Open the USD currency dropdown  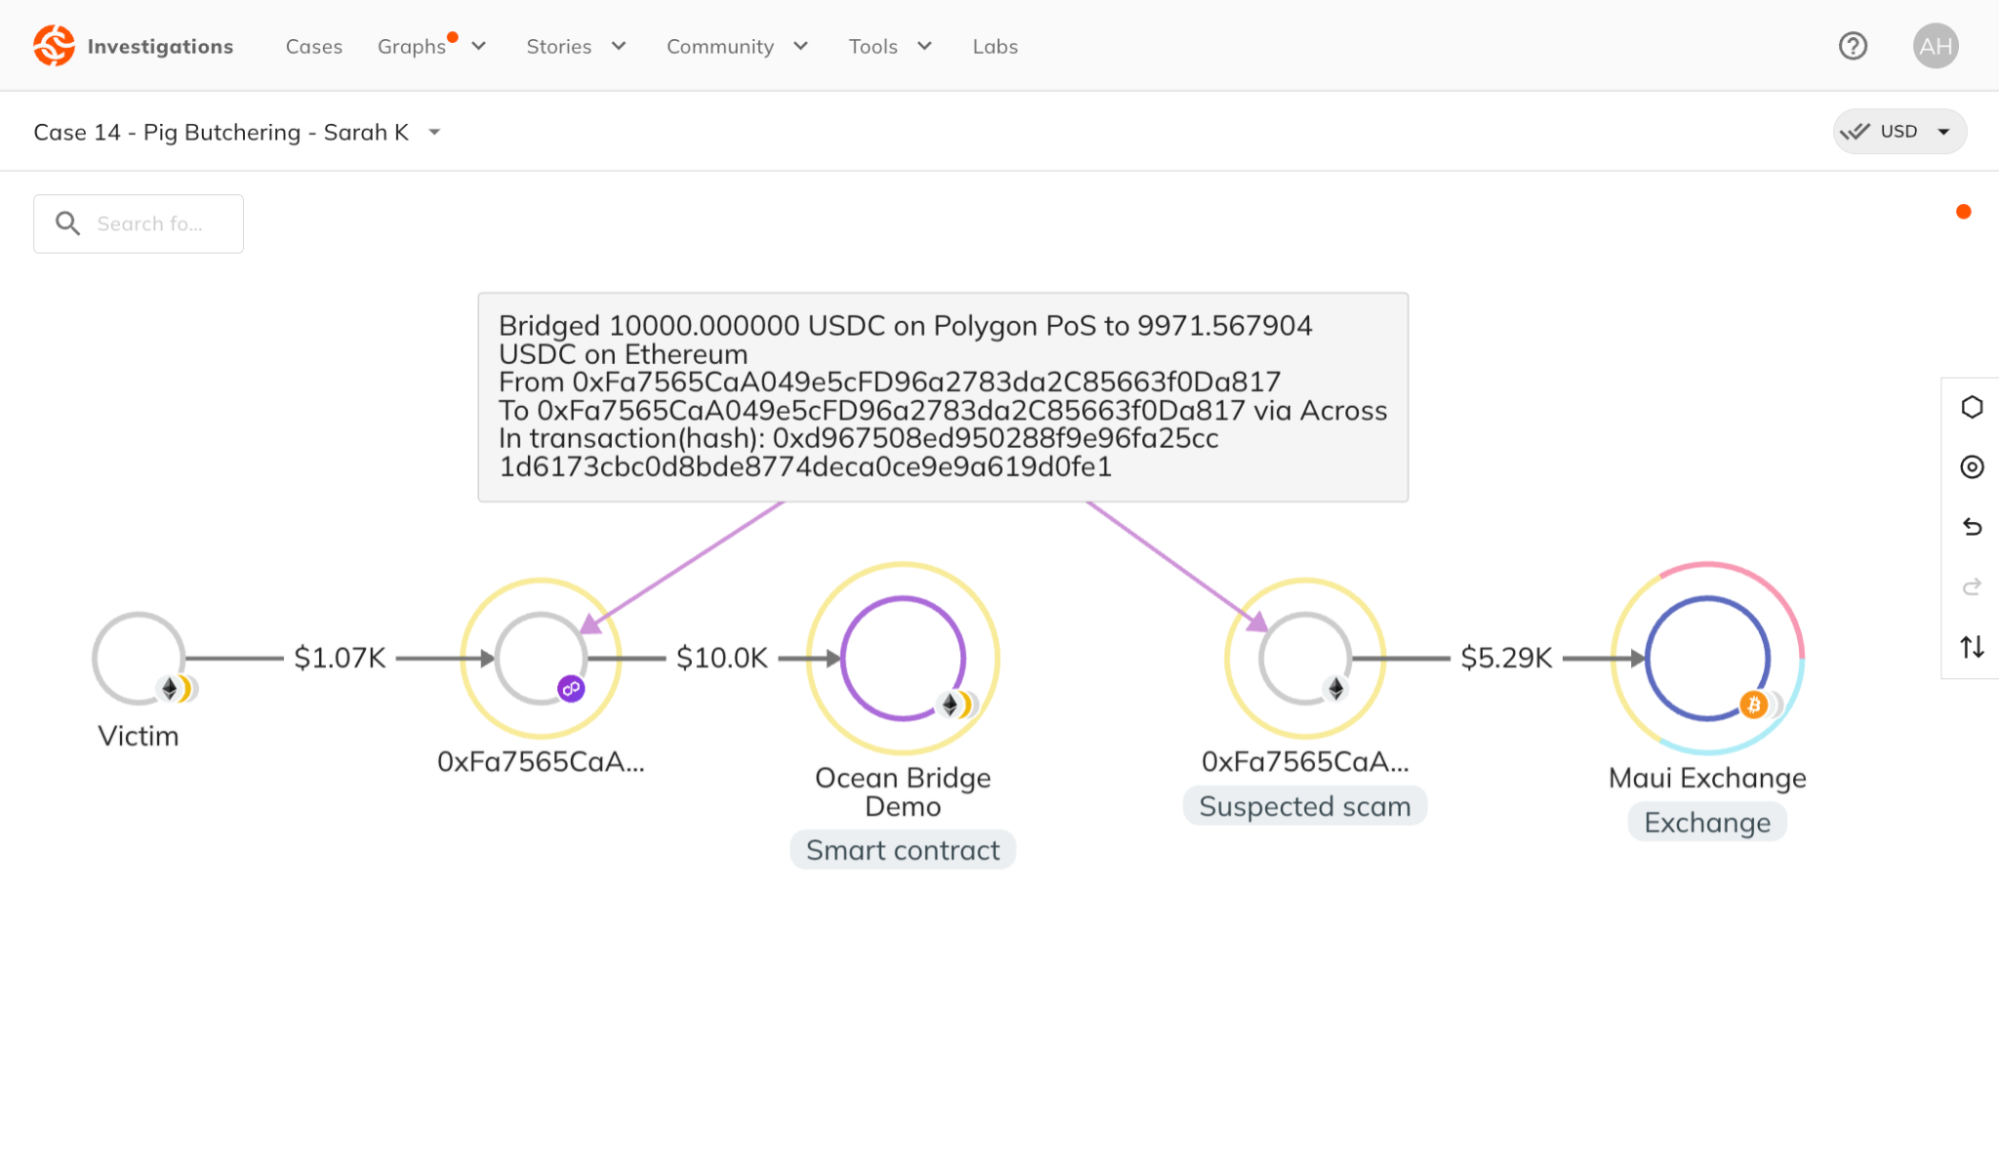tap(1899, 131)
